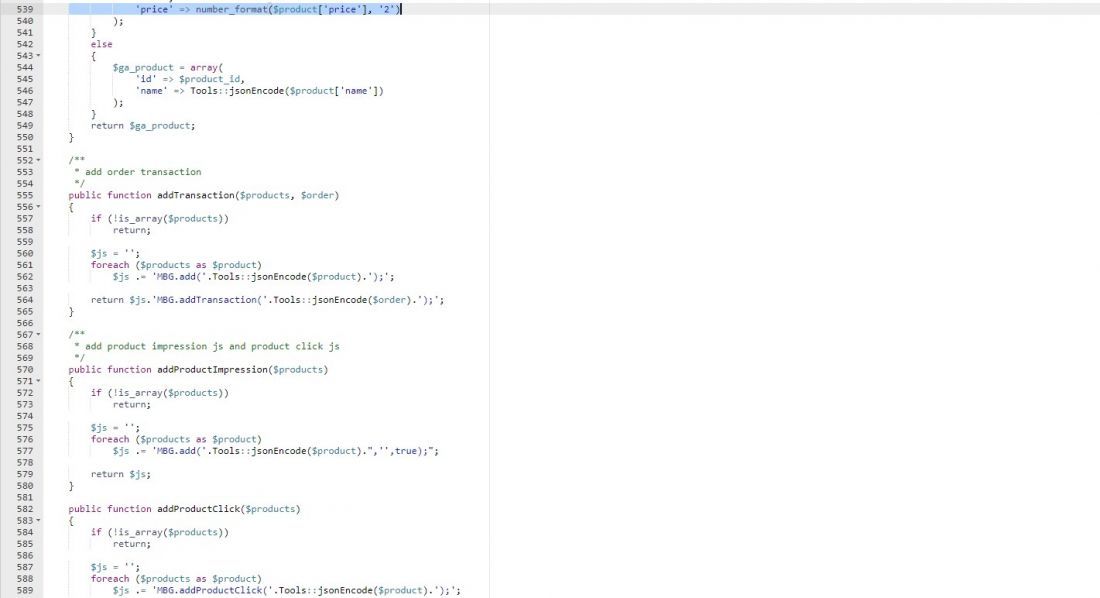
Task: Click the return $js; statement
Action: (120, 474)
